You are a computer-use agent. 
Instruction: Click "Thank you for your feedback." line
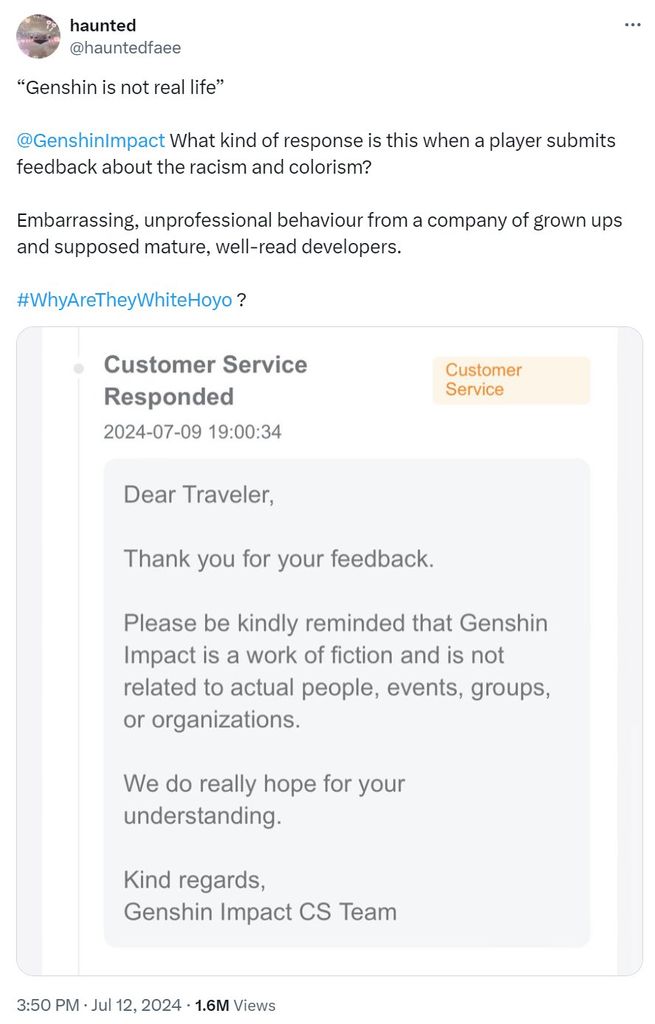[x=278, y=558]
